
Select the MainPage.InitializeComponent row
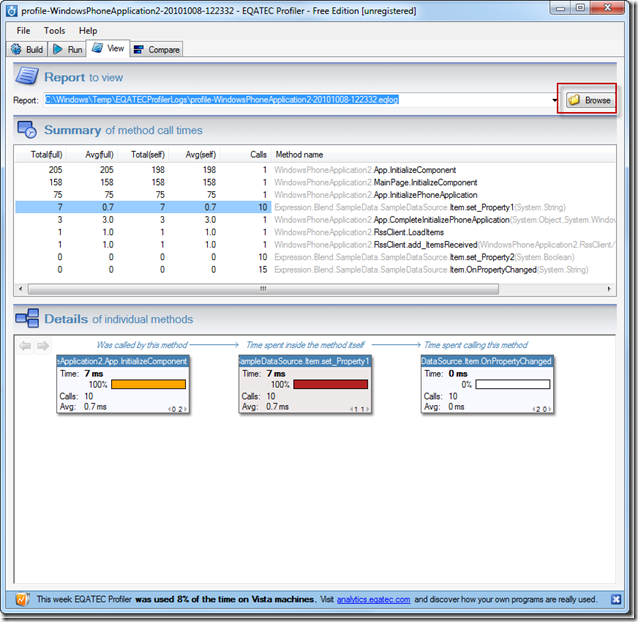tap(315, 182)
